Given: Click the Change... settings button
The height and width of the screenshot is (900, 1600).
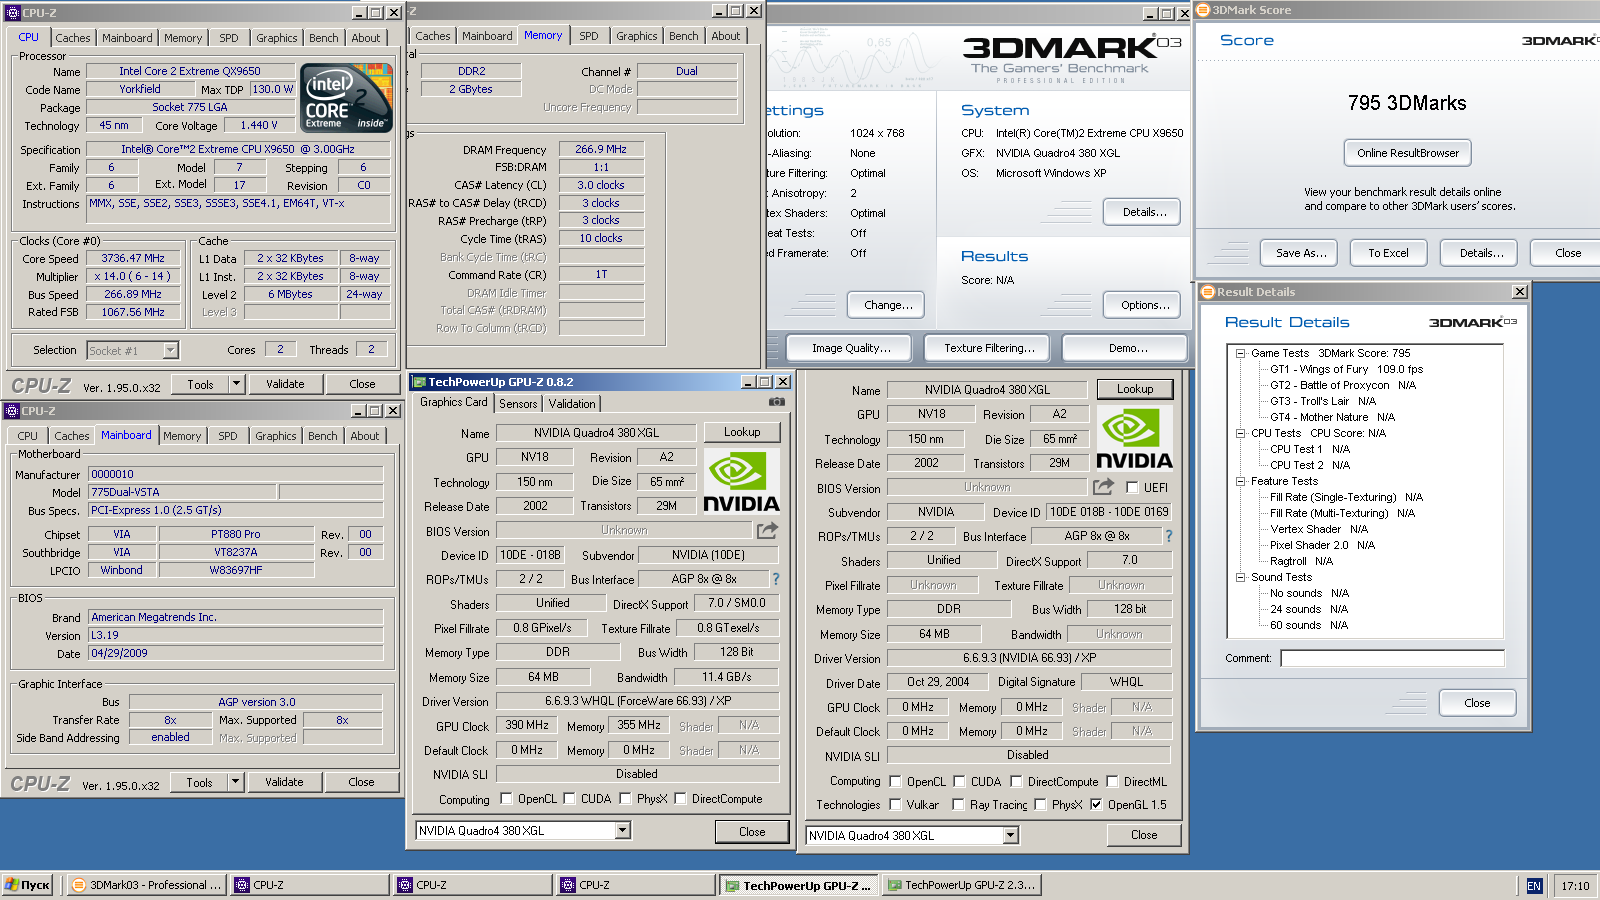Looking at the screenshot, I should click(x=888, y=305).
